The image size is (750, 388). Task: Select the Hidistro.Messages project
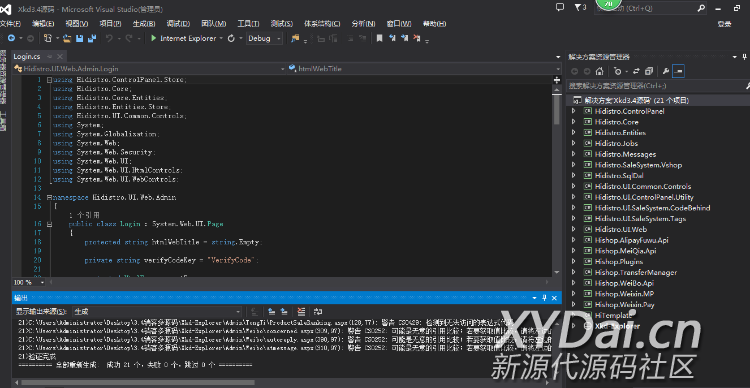pyautogui.click(x=625, y=154)
